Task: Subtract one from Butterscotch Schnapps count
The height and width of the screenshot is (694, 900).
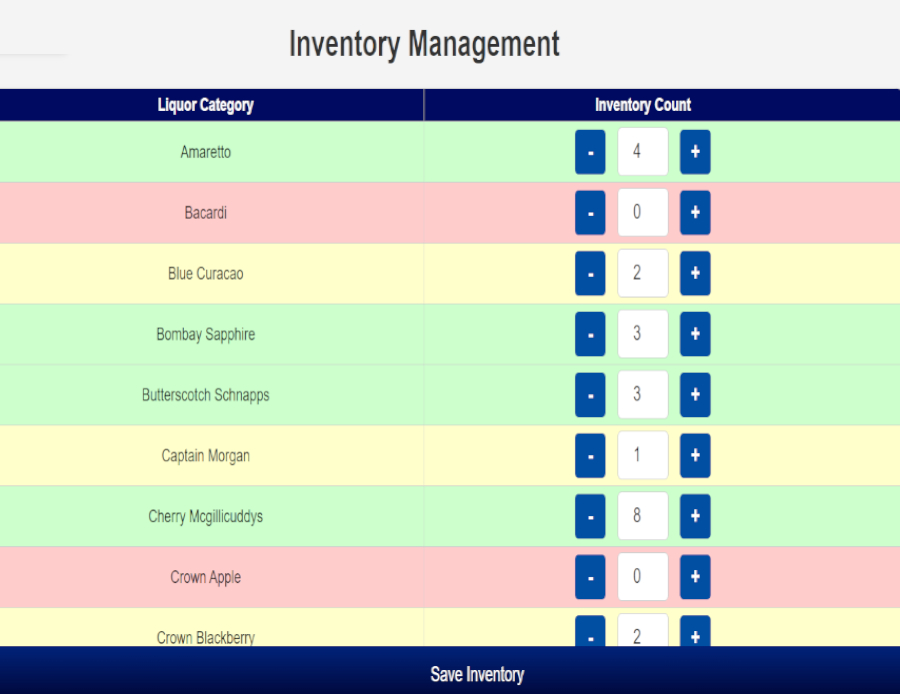Action: tap(590, 395)
